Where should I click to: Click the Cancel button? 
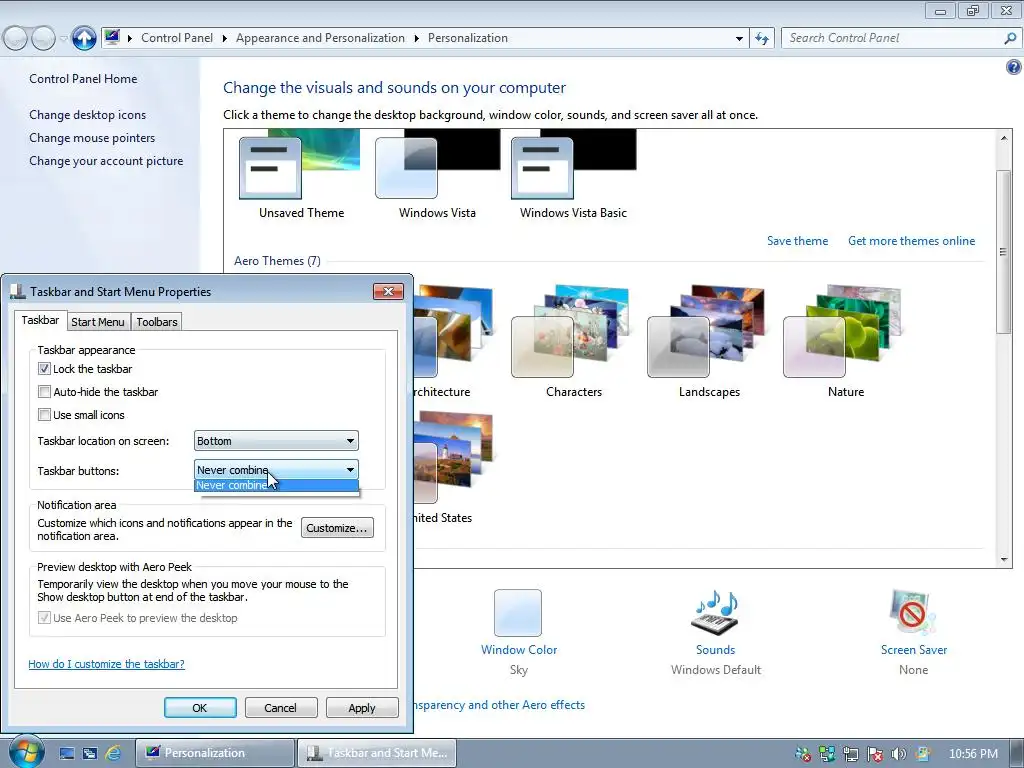(280, 708)
